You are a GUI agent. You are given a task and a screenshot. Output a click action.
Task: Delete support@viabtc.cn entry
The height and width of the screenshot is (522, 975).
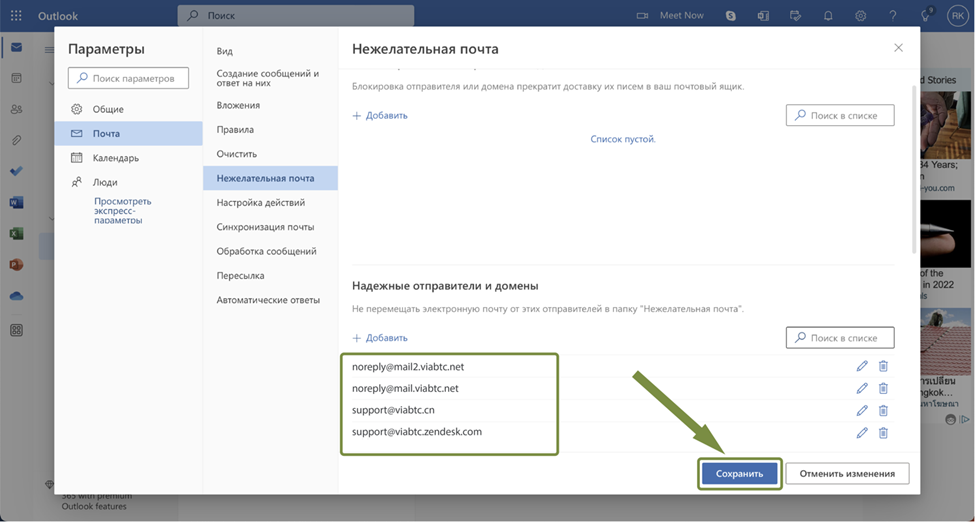tap(883, 411)
